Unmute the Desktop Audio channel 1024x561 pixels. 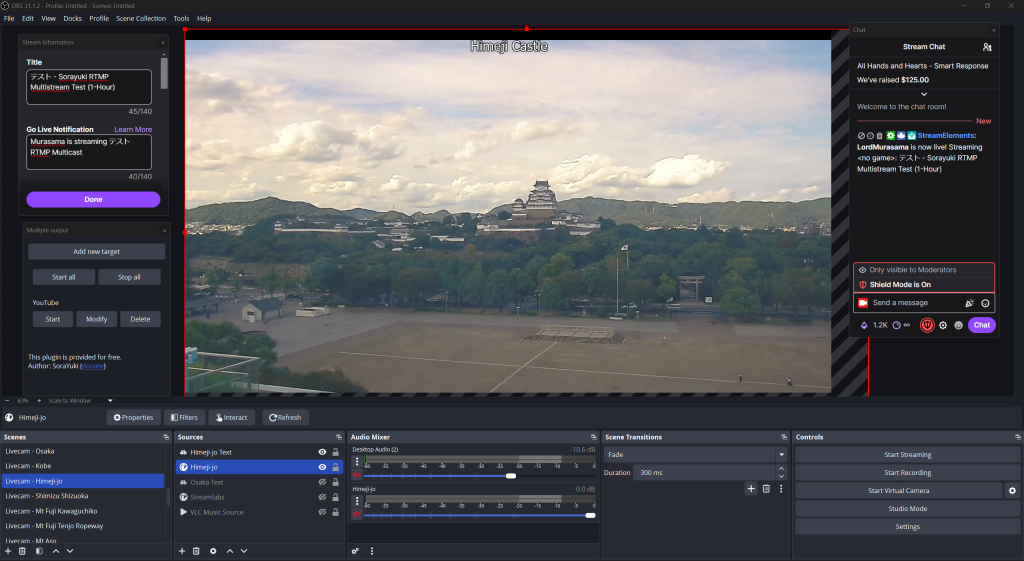click(x=356, y=476)
